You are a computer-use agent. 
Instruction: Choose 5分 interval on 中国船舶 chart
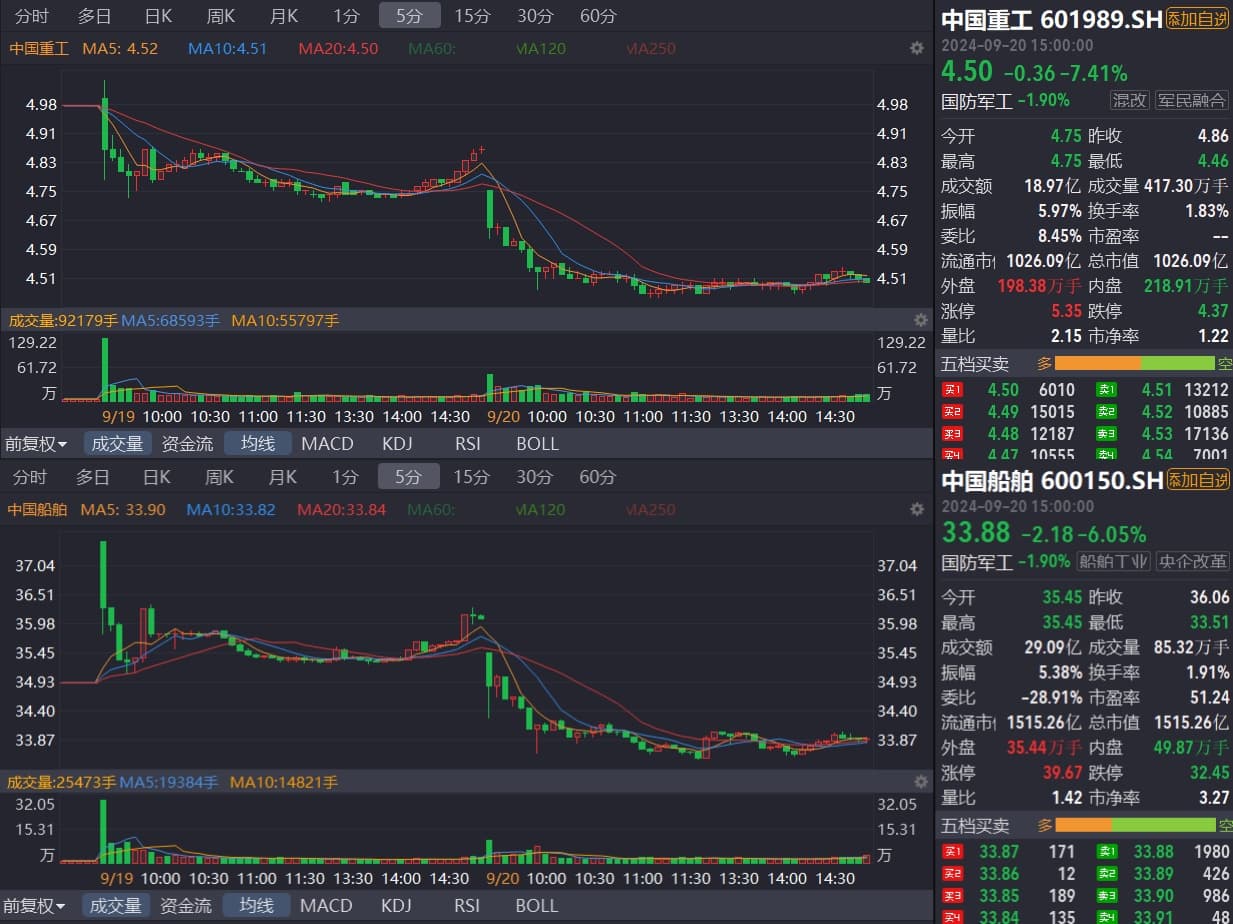[x=408, y=476]
